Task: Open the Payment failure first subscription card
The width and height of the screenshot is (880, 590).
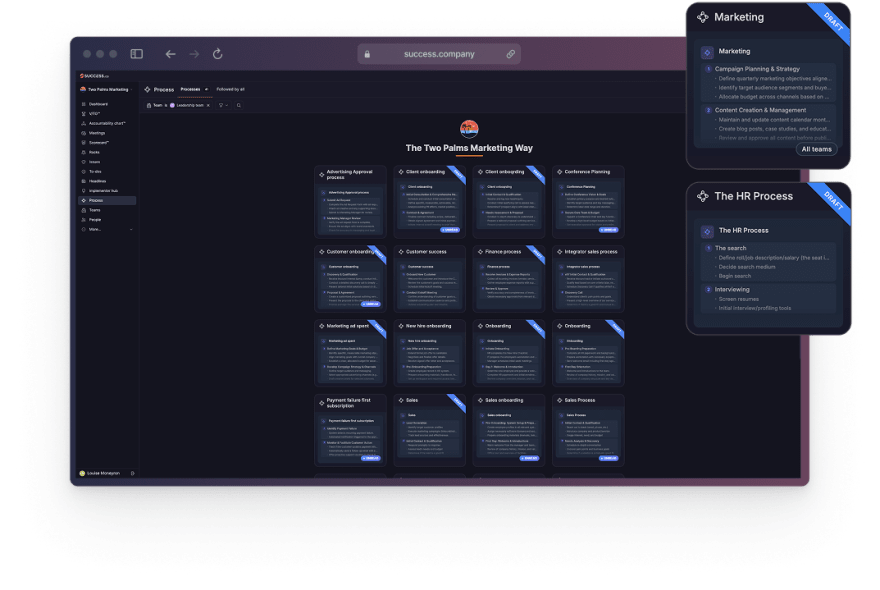Action: tap(351, 430)
